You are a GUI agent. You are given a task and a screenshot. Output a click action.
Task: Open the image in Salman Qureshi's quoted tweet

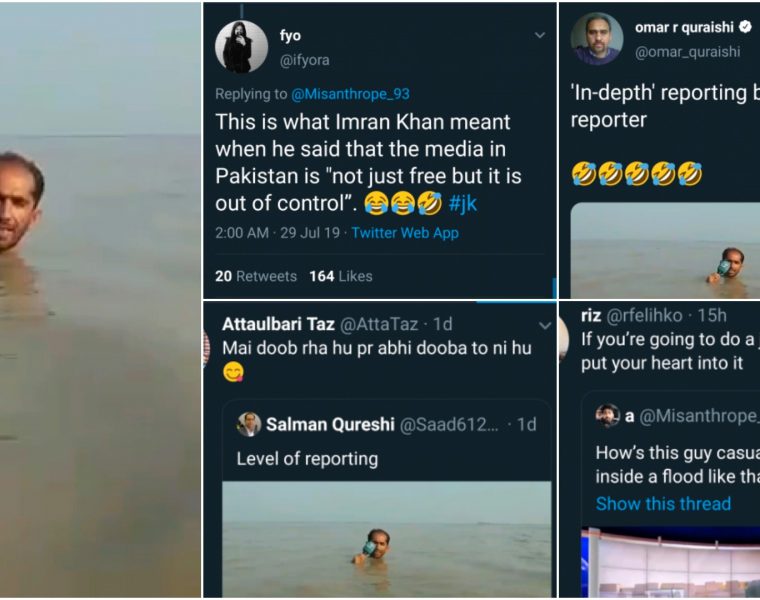386,540
